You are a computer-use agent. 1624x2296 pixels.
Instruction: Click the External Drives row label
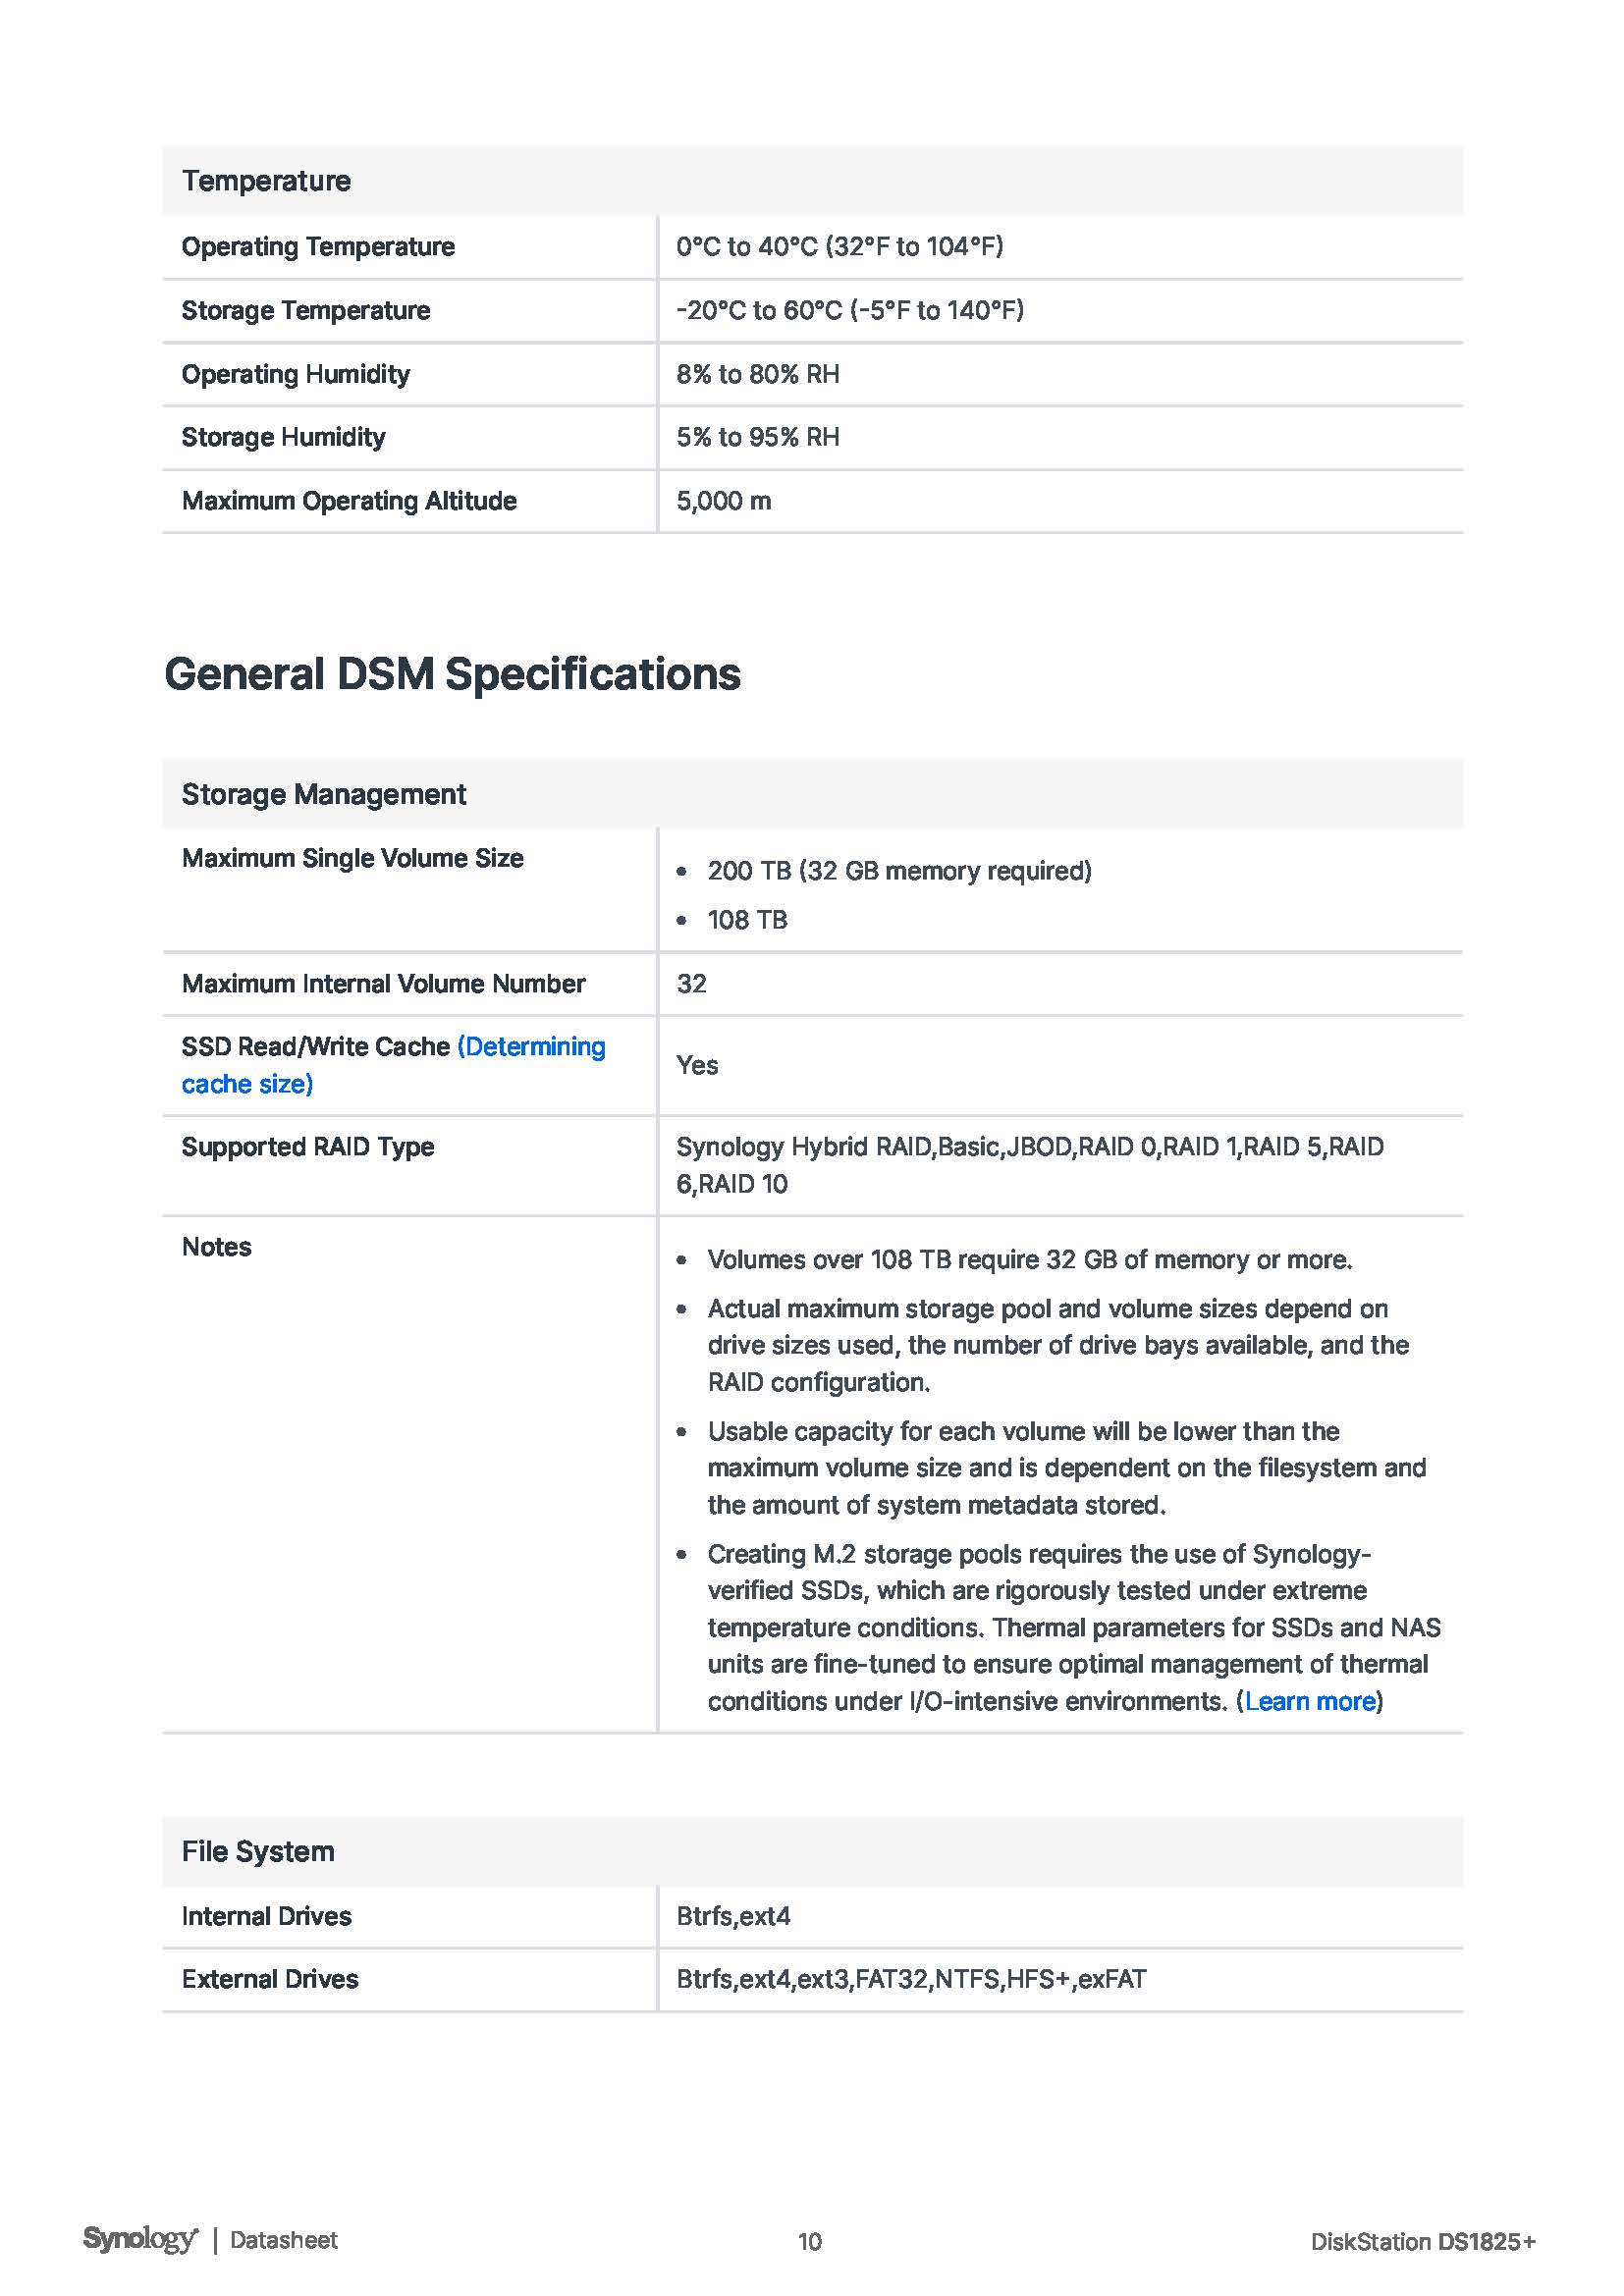pyautogui.click(x=270, y=1979)
